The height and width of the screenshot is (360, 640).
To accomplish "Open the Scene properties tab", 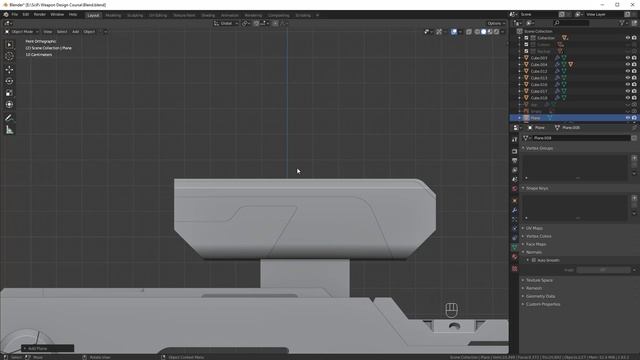I will point(514,180).
